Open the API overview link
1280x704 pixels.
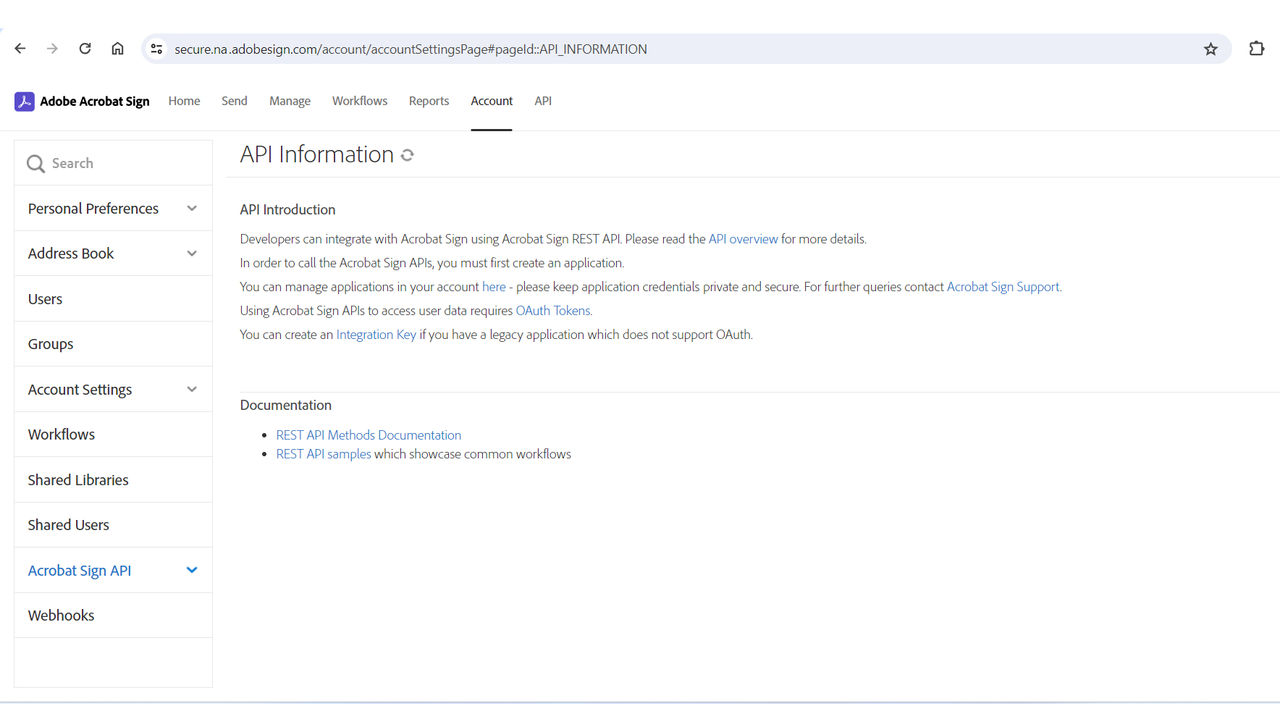point(743,239)
